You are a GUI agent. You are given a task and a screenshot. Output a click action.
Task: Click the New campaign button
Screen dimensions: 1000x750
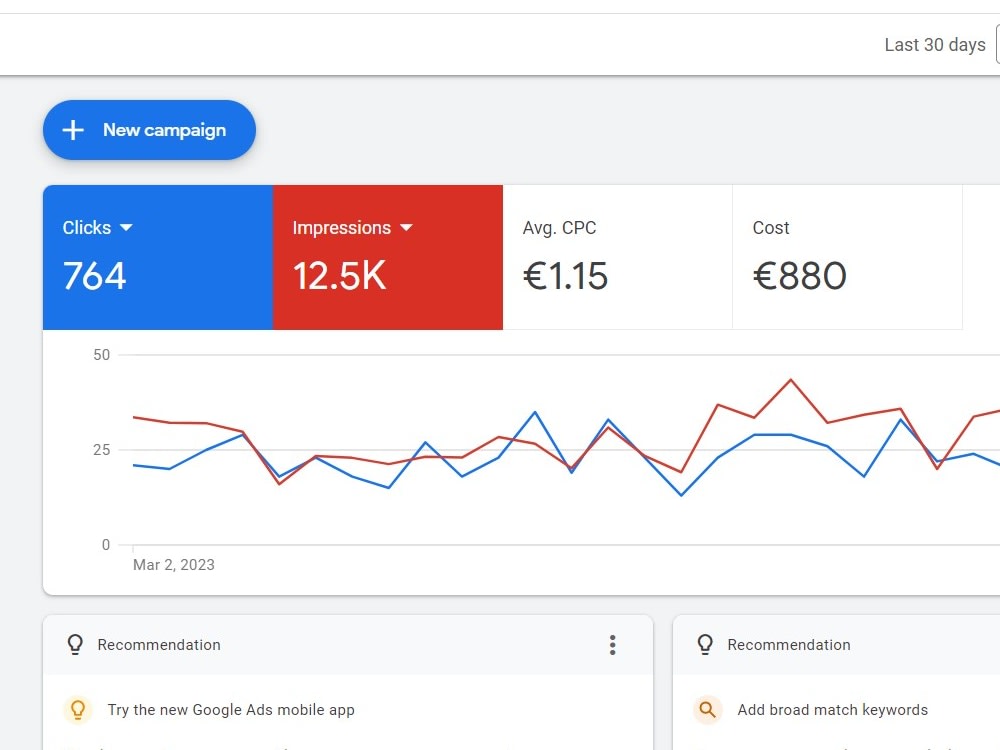[x=149, y=130]
